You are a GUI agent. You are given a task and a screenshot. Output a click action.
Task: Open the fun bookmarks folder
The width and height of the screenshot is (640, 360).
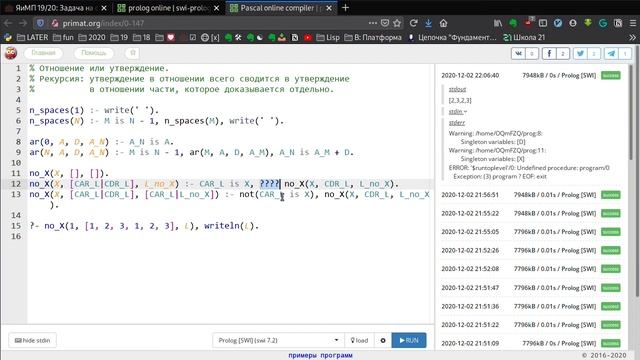pyautogui.click(x=63, y=38)
